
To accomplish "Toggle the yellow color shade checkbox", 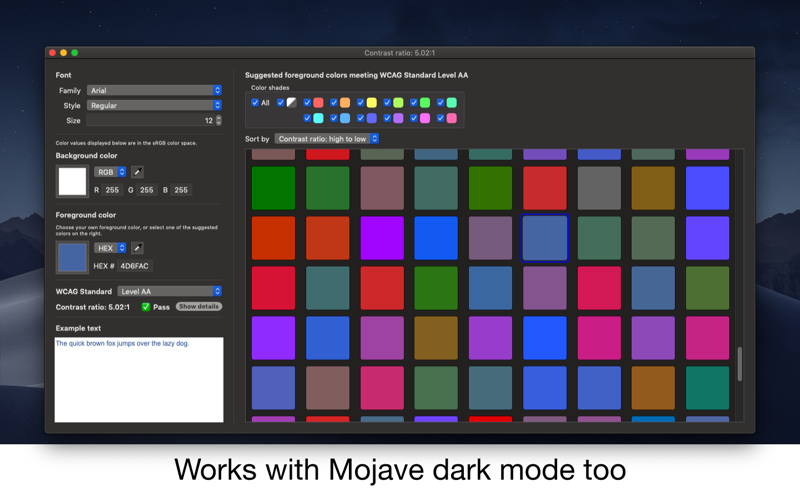I will click(x=360, y=103).
